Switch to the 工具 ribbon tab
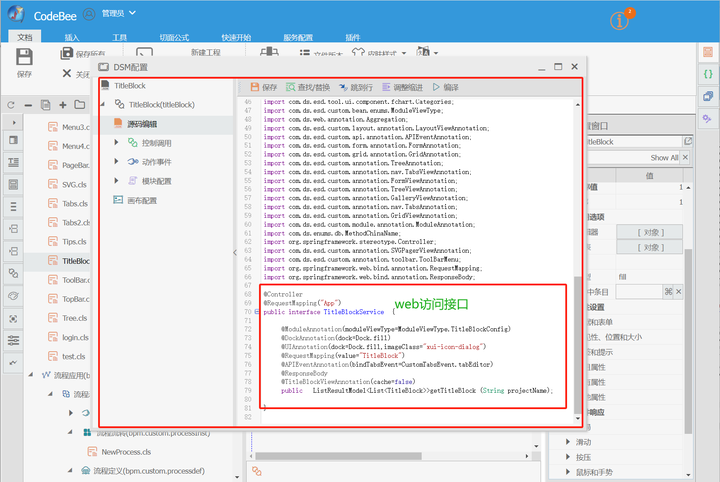The width and height of the screenshot is (720, 482). (119, 37)
